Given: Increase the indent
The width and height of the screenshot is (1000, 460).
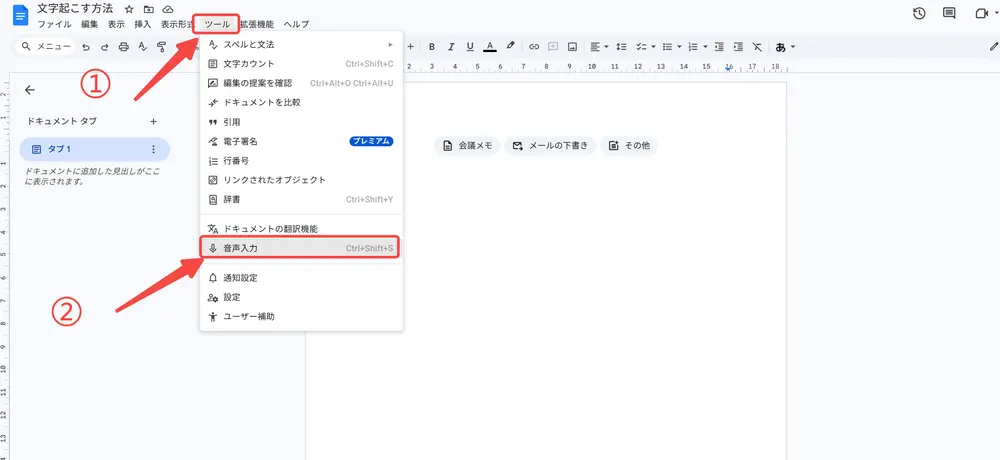Looking at the screenshot, I should [x=738, y=47].
